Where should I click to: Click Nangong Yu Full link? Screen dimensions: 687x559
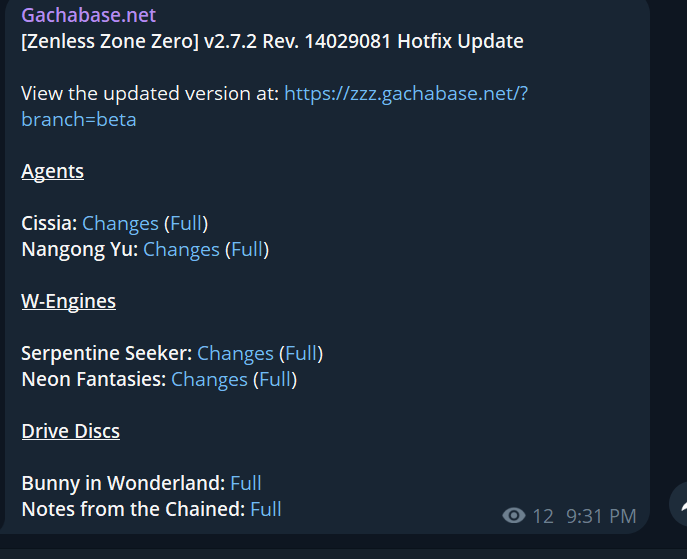click(x=247, y=249)
